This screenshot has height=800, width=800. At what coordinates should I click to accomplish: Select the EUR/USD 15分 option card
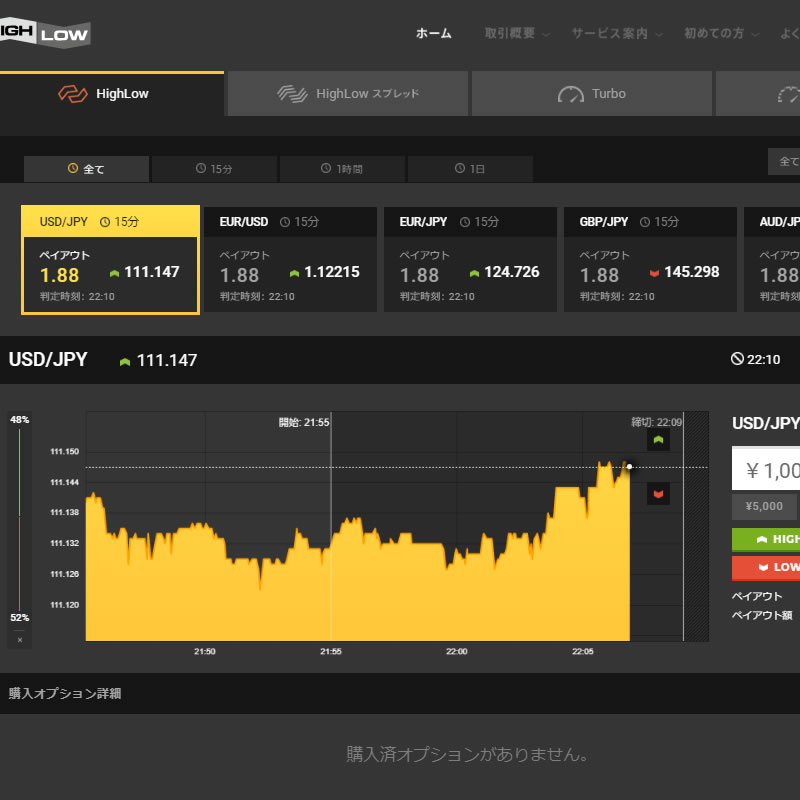click(x=290, y=260)
